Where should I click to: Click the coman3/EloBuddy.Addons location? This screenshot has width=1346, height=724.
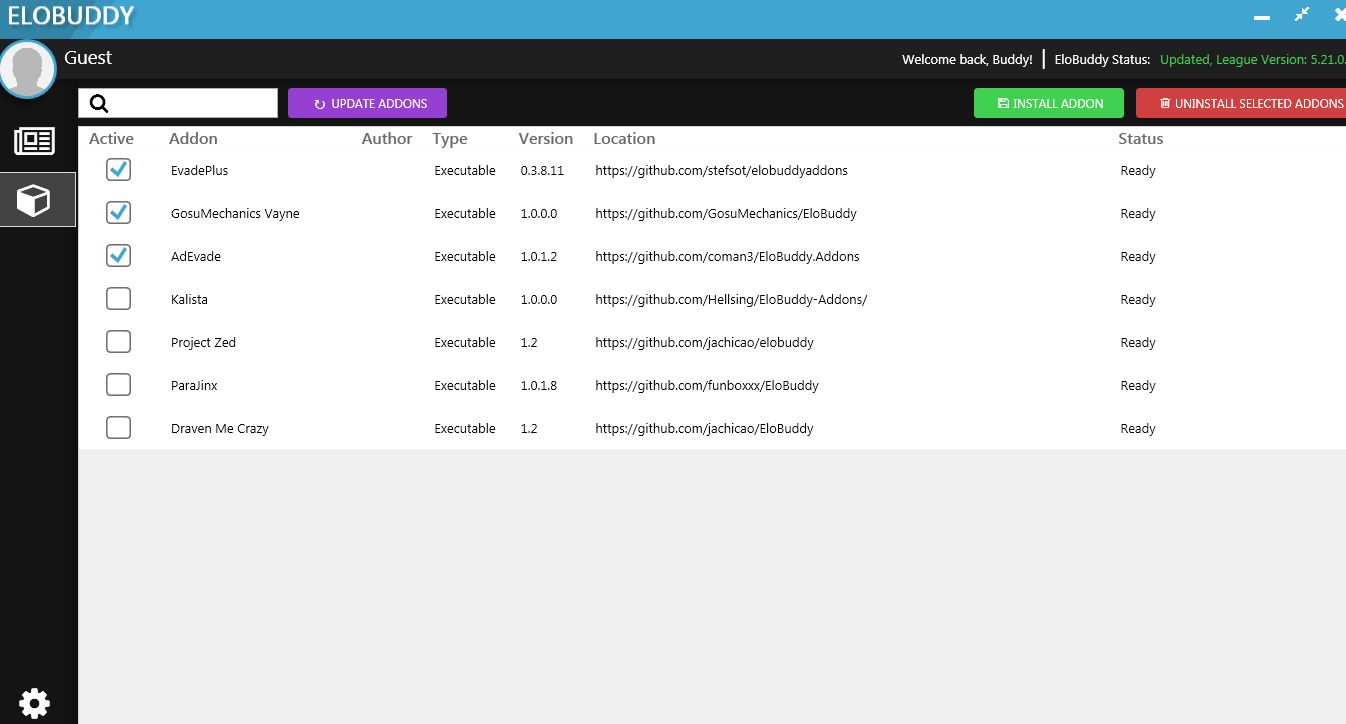727,257
